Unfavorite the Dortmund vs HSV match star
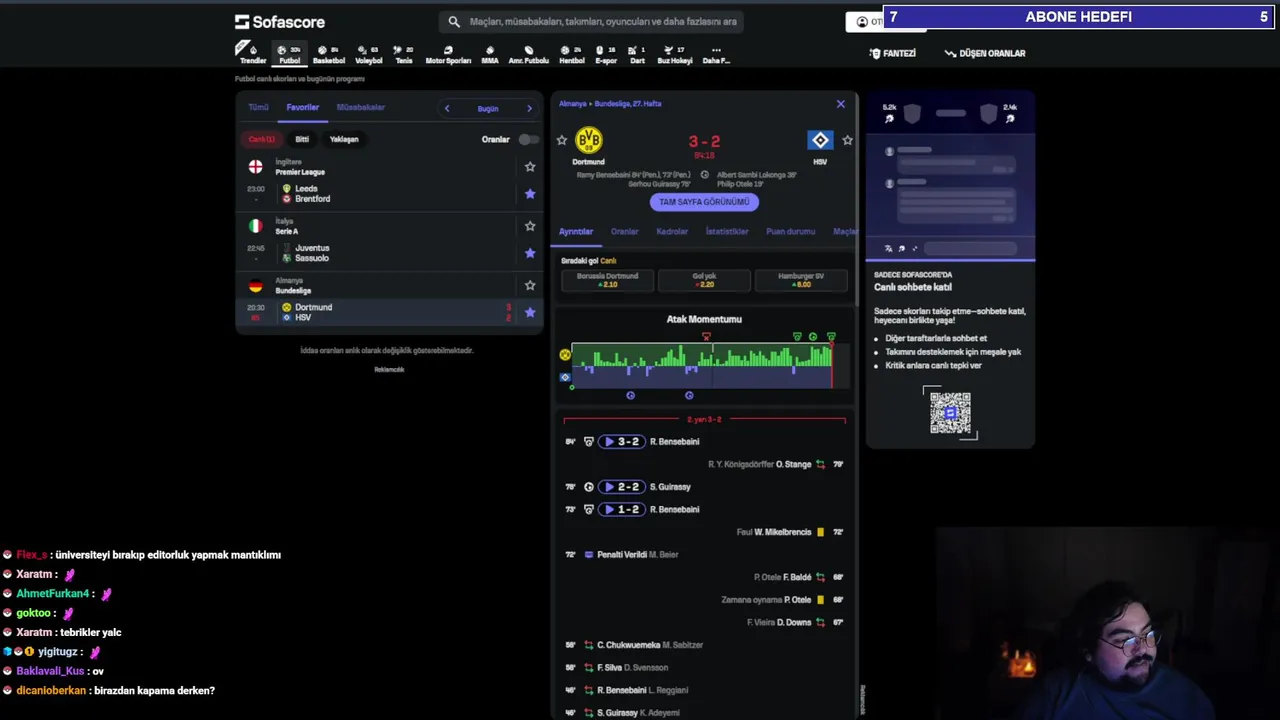This screenshot has height=720, width=1280. [x=530, y=312]
